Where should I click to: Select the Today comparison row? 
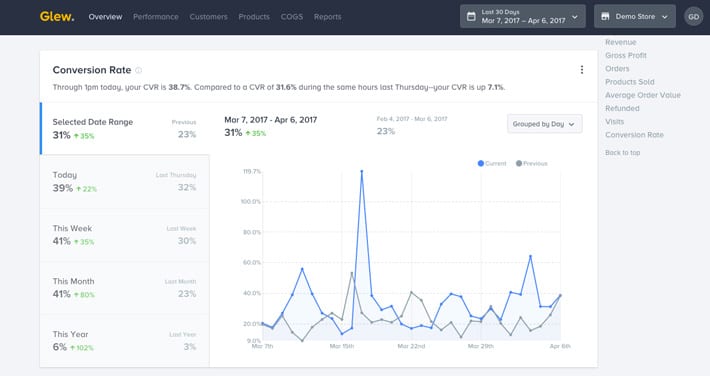coord(125,182)
